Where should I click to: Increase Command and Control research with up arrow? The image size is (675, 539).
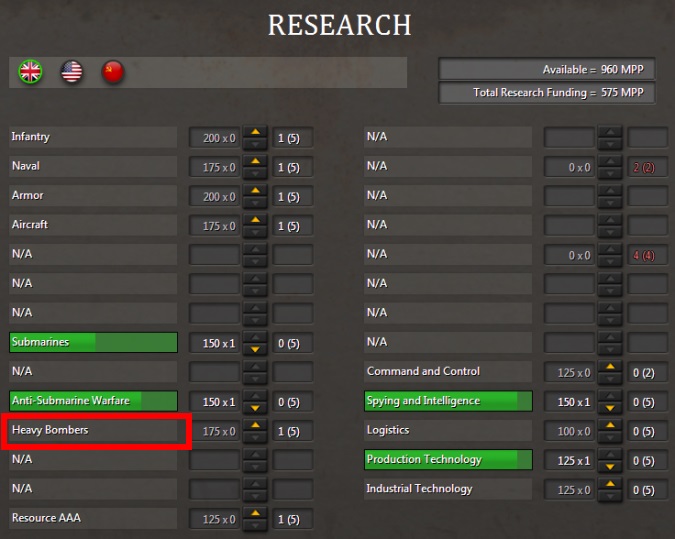tap(610, 367)
